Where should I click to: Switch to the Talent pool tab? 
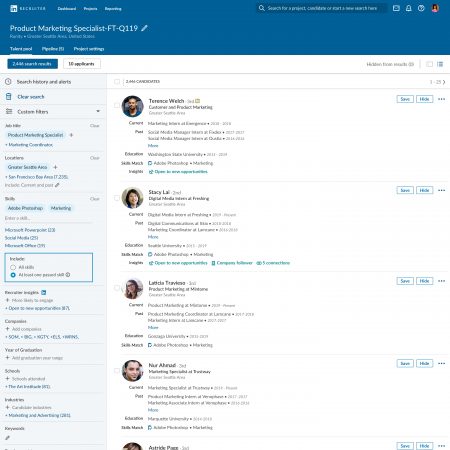(x=21, y=49)
